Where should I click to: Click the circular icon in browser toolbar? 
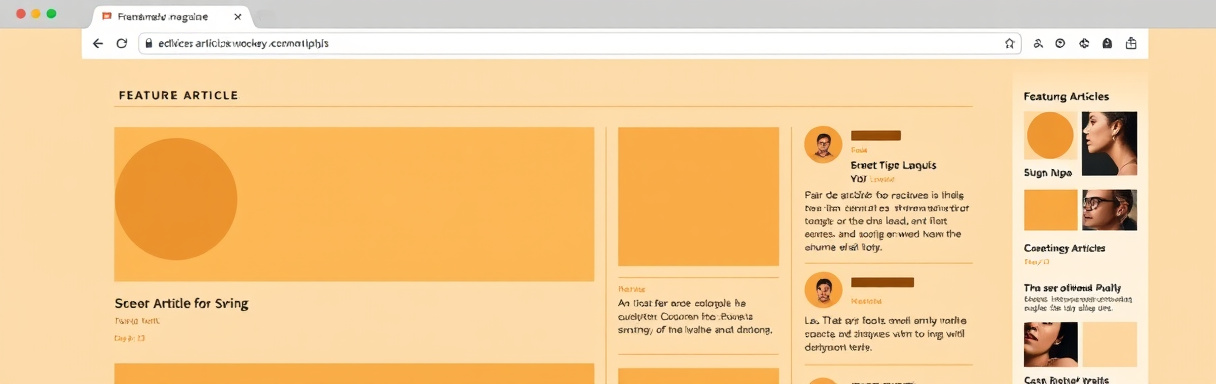(x=1060, y=43)
